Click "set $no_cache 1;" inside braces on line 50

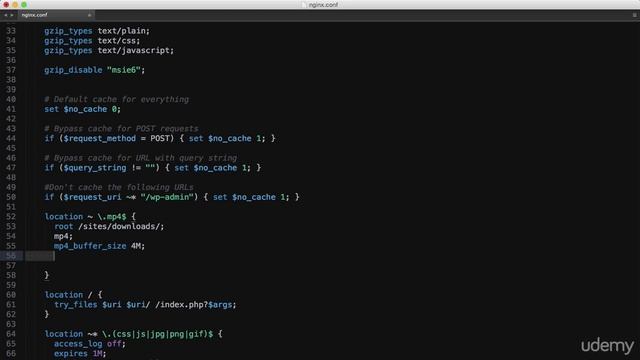[251, 198]
